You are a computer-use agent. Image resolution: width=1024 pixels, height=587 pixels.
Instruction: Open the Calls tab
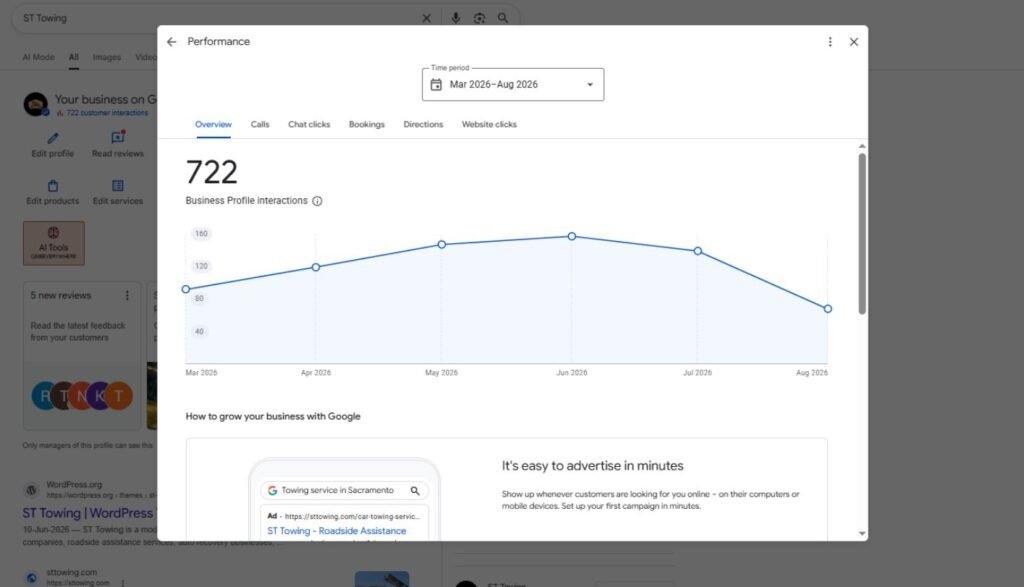point(260,124)
